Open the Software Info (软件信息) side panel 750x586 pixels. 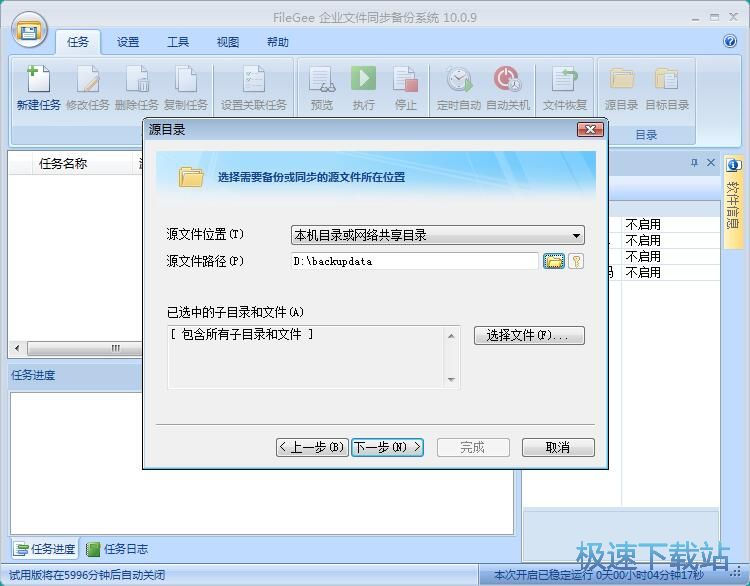pos(733,201)
